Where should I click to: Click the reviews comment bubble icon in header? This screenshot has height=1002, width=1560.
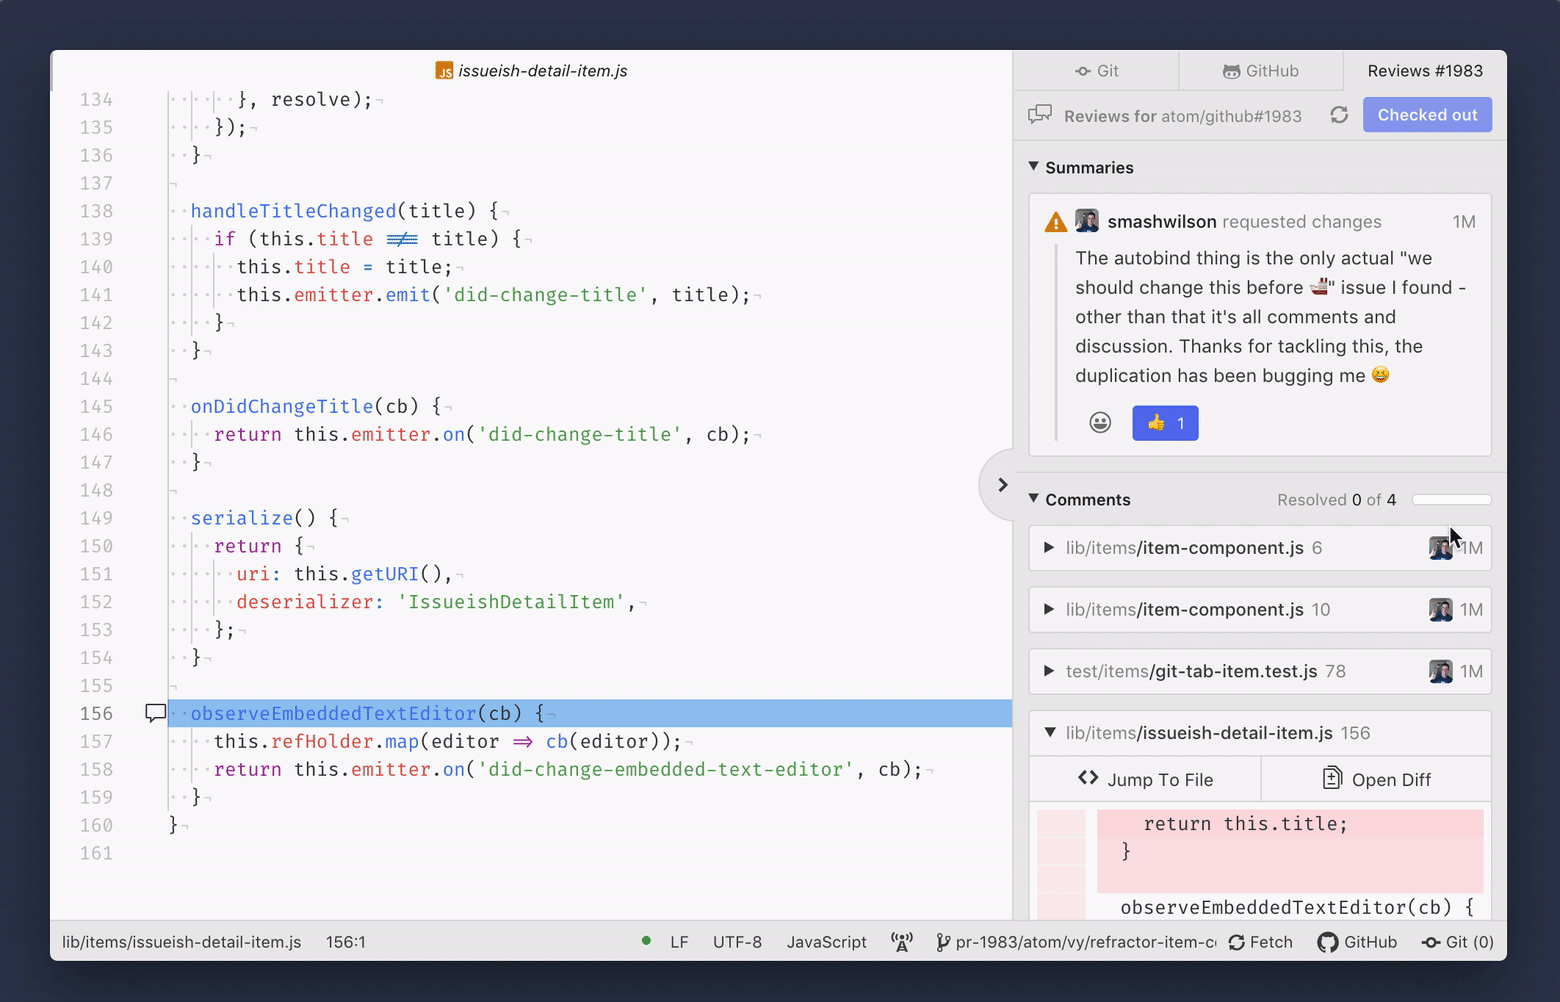[1040, 115]
